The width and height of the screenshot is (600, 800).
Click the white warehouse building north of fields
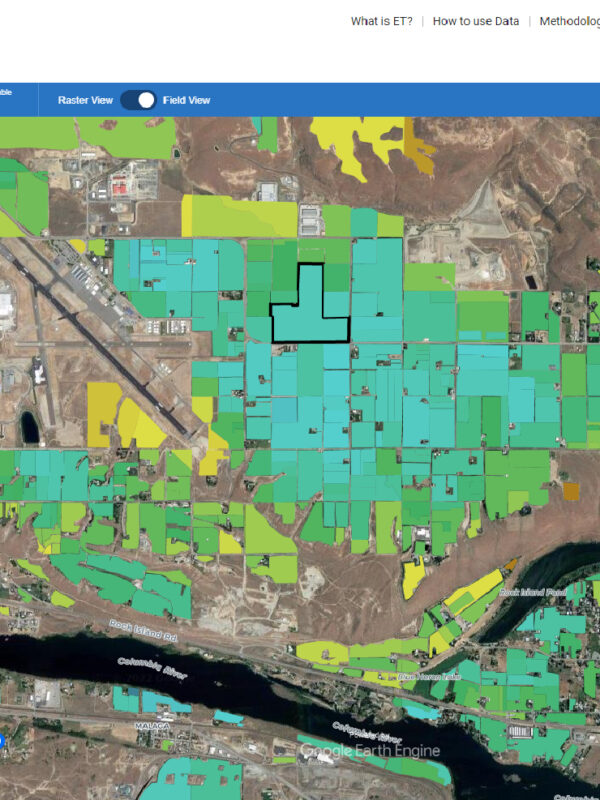pos(311,218)
